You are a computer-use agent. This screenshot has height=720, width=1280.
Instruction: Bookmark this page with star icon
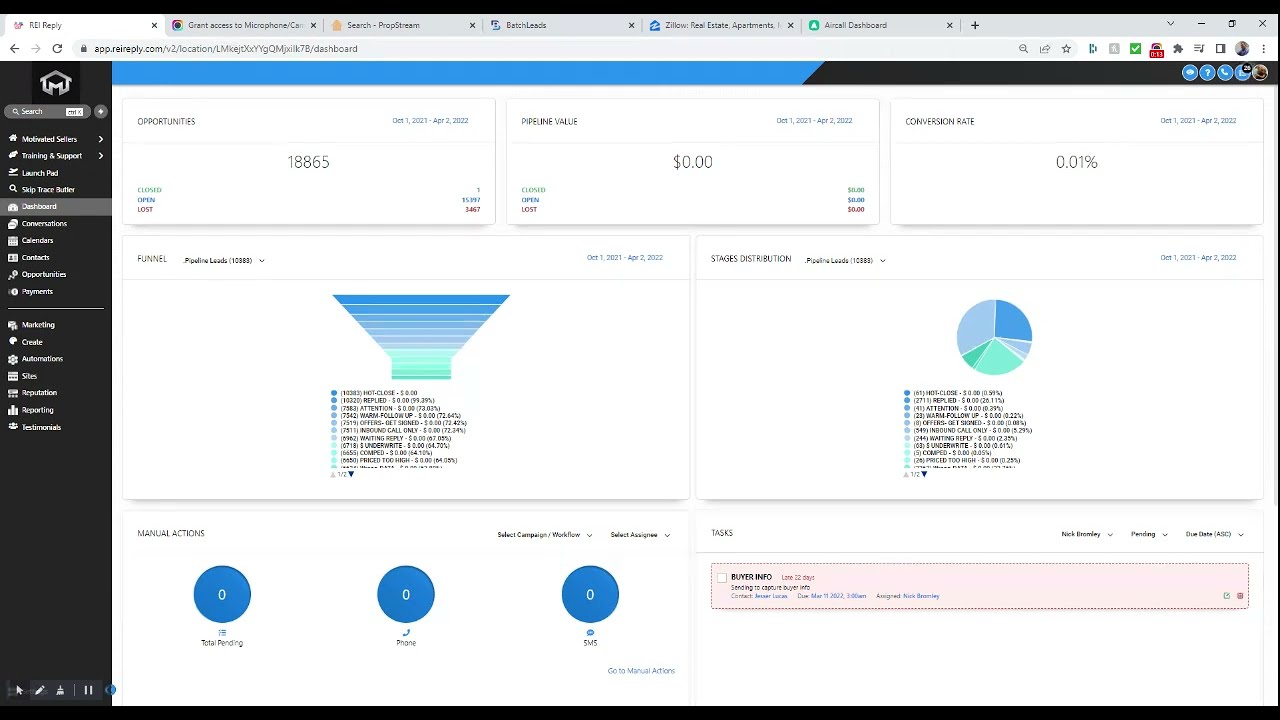point(1066,49)
